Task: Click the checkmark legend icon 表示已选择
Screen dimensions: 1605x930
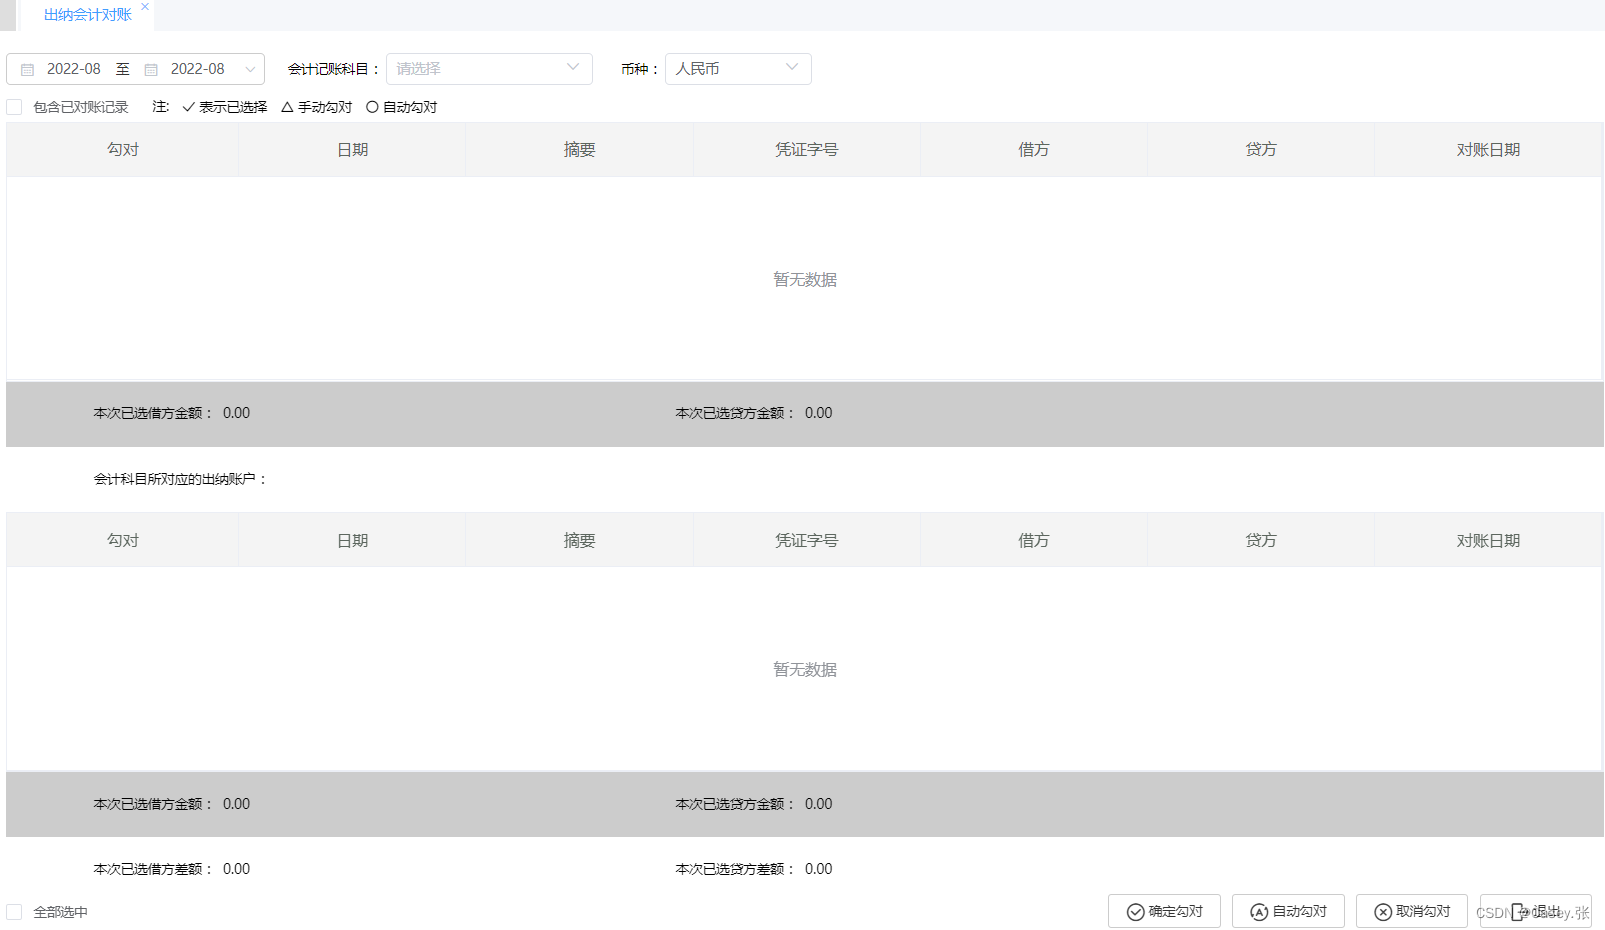Action: [188, 107]
